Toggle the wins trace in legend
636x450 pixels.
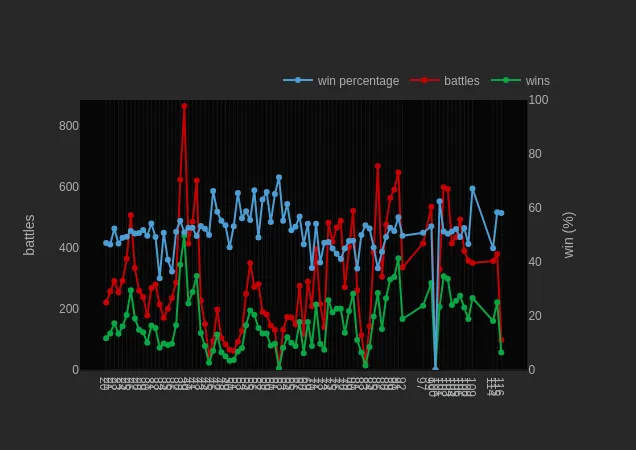[520, 81]
